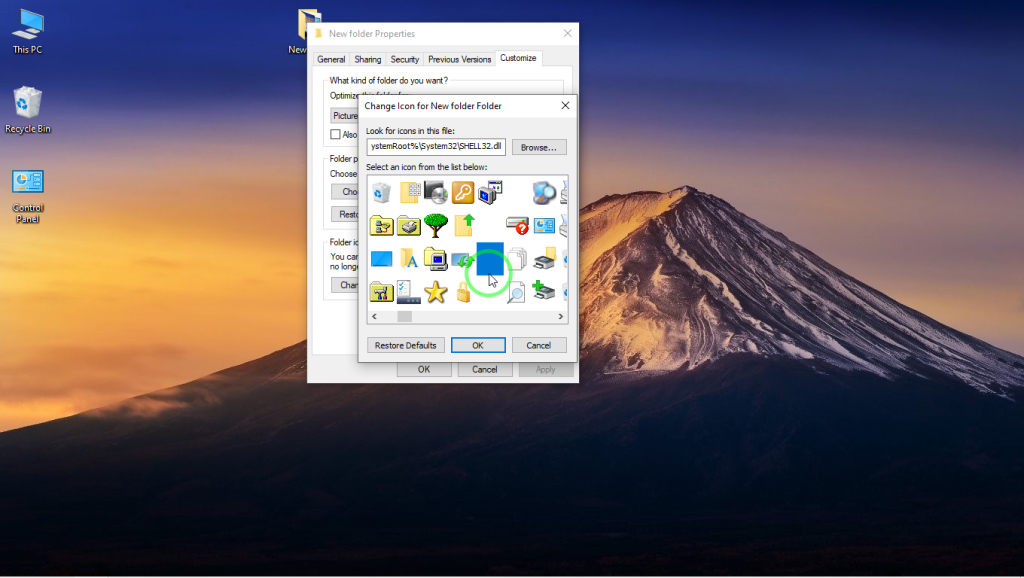Image resolution: width=1024 pixels, height=578 pixels.
Task: Click the icon list horizontal scrollbar thumb
Action: pos(404,316)
